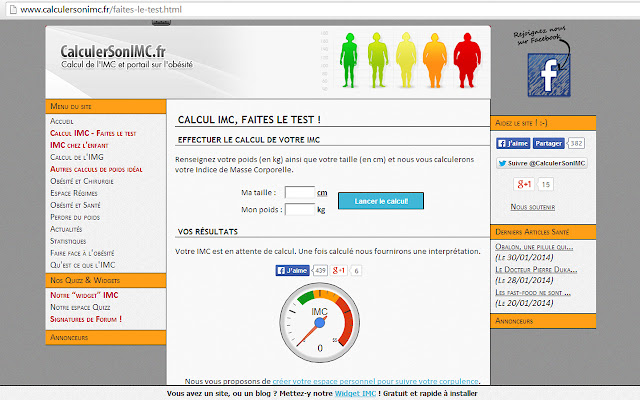The image size is (640, 400).
Task: Click the green slim body silhouette
Action: pos(349,60)
